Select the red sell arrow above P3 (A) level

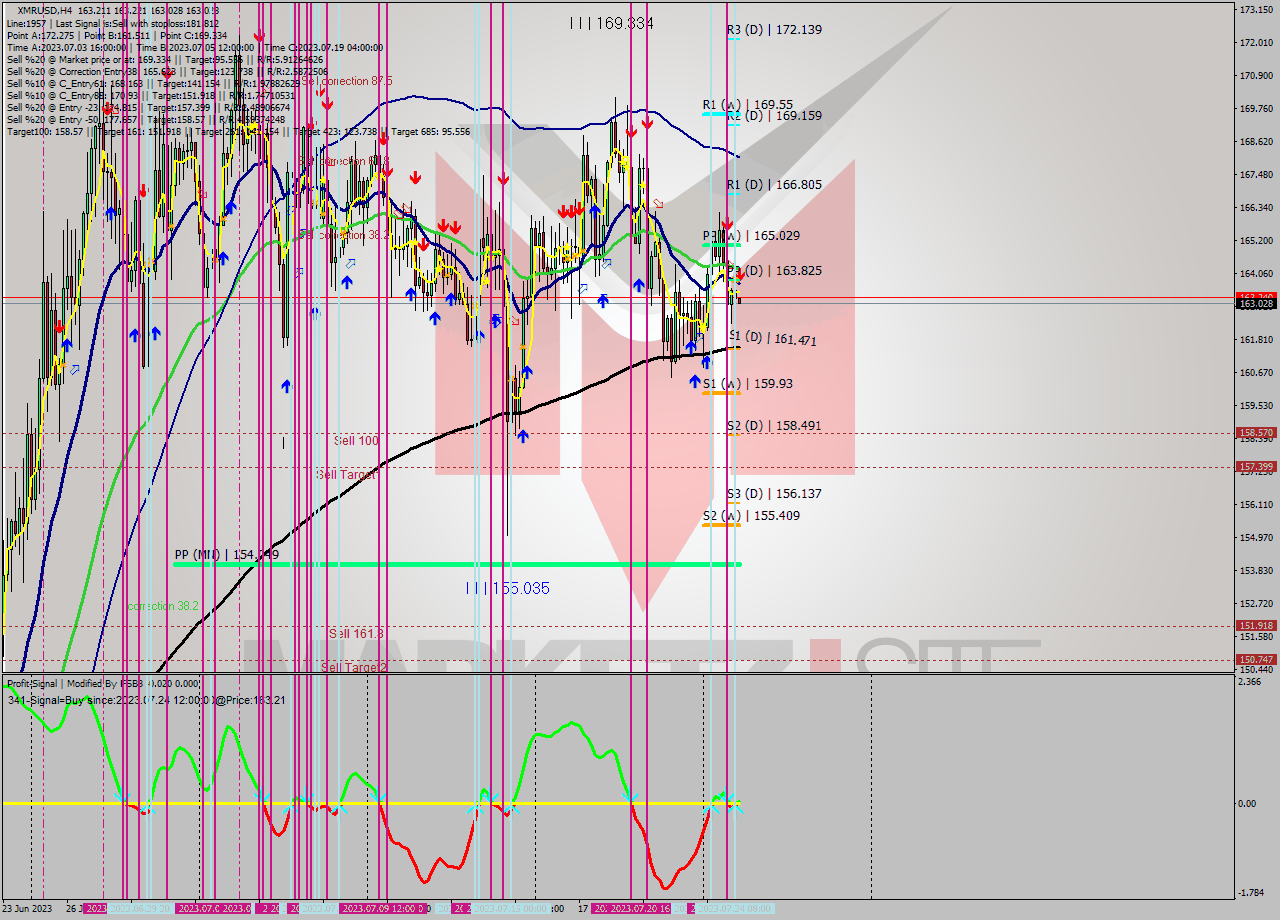(727, 222)
